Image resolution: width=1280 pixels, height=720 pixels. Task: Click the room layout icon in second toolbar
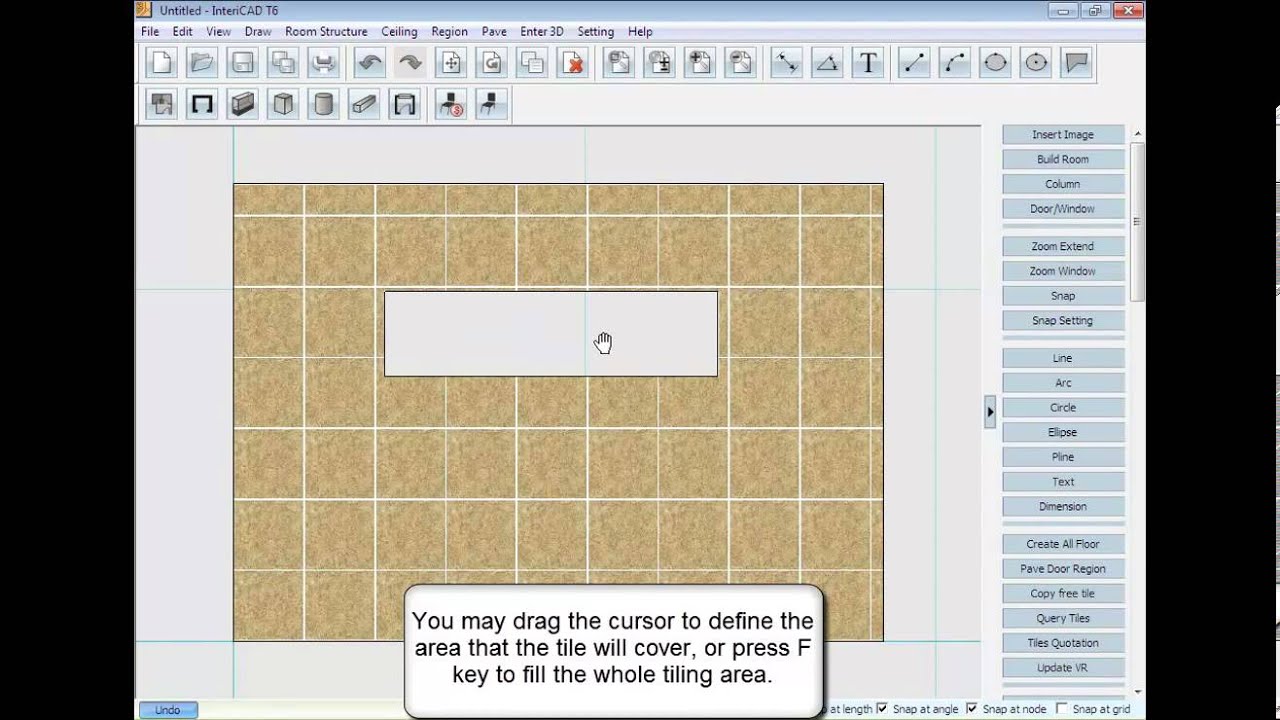[x=161, y=104]
